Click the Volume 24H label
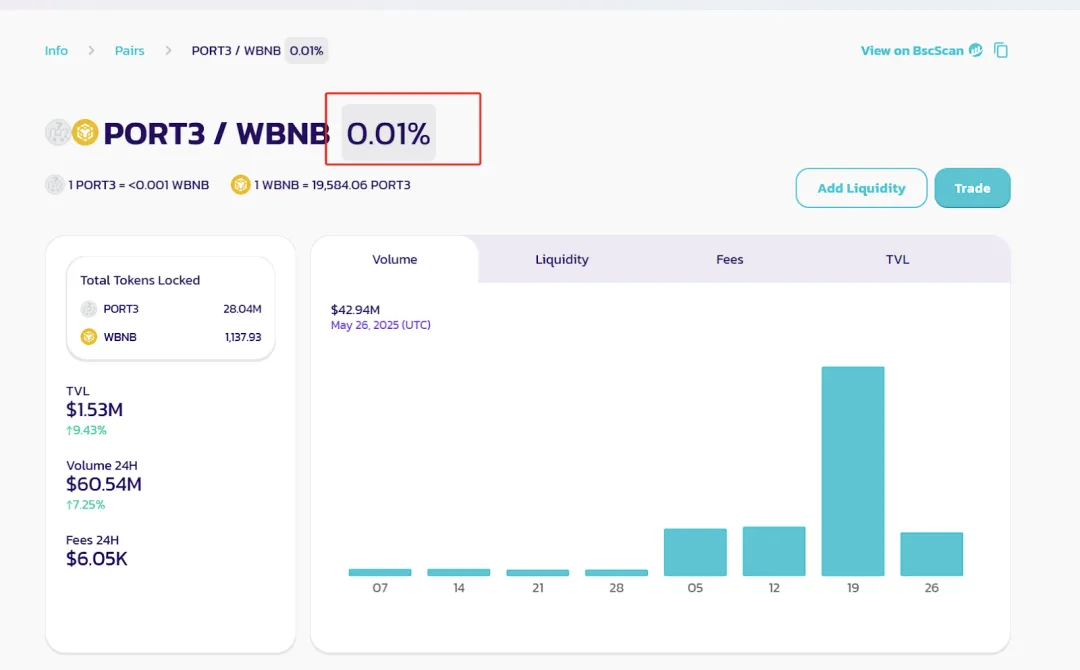The image size is (1080, 670). (102, 465)
